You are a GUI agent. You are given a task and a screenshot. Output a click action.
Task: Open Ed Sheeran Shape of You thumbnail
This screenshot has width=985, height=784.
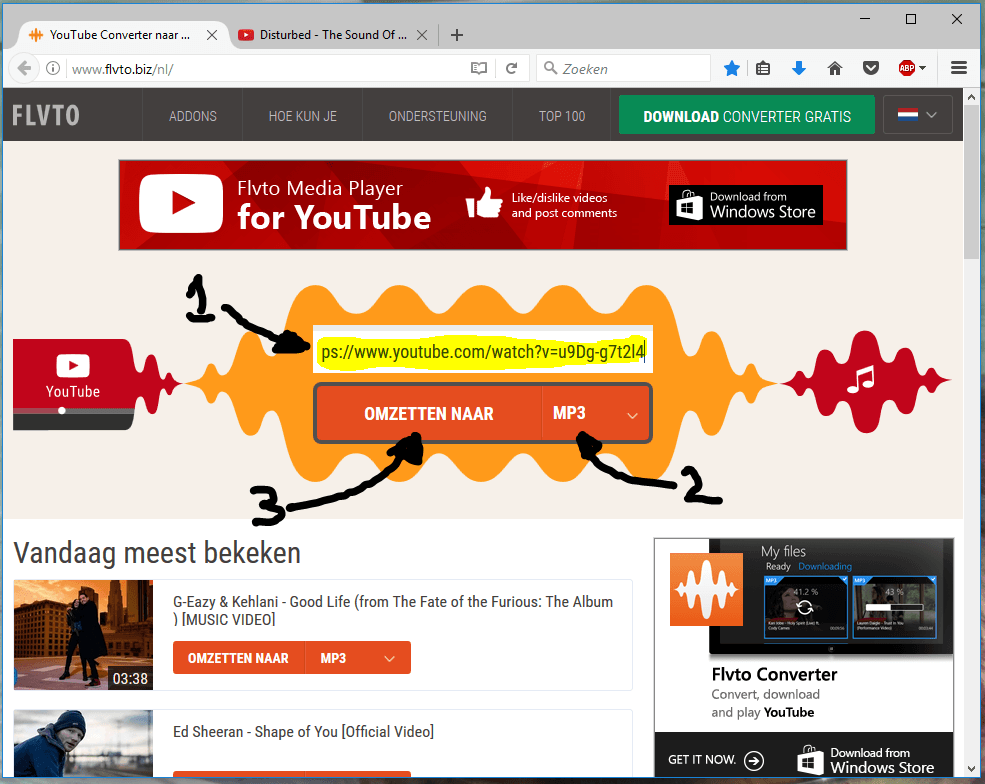click(83, 744)
